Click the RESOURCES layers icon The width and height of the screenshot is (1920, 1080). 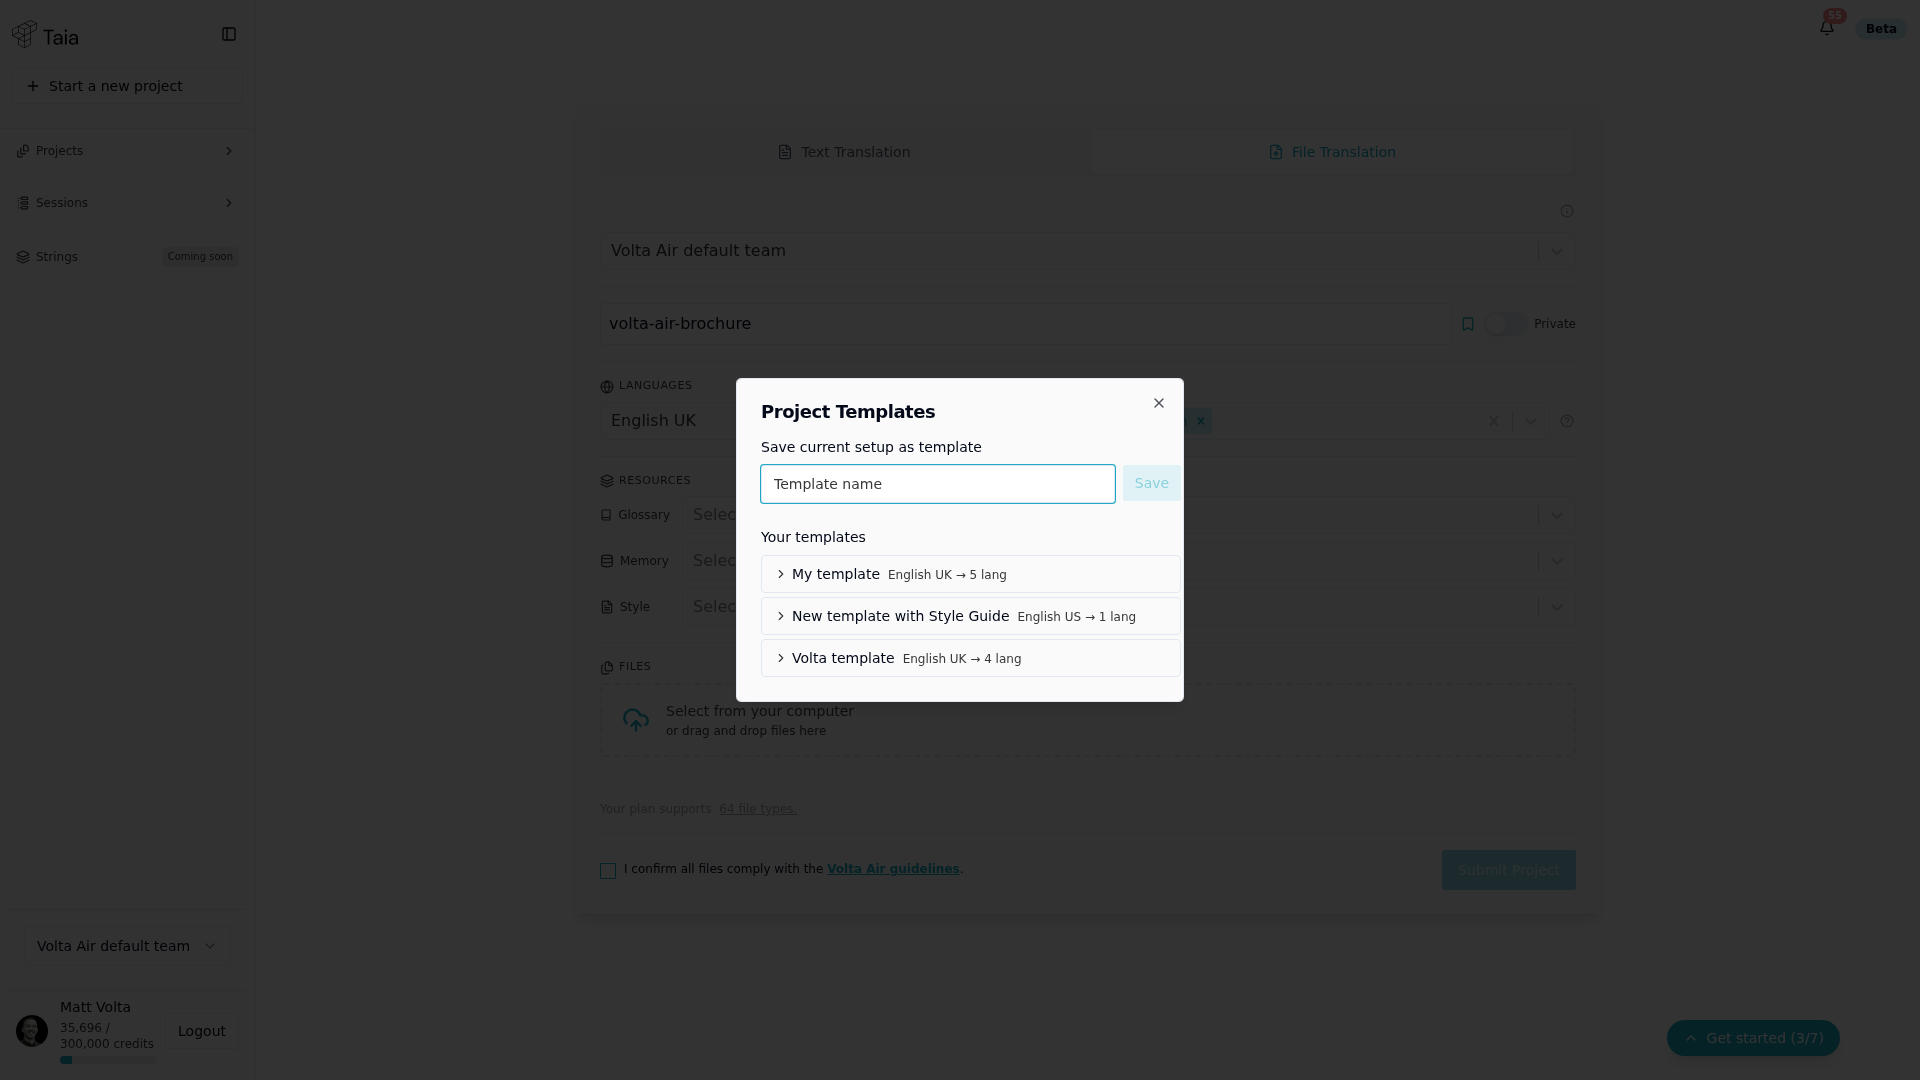pyautogui.click(x=607, y=481)
